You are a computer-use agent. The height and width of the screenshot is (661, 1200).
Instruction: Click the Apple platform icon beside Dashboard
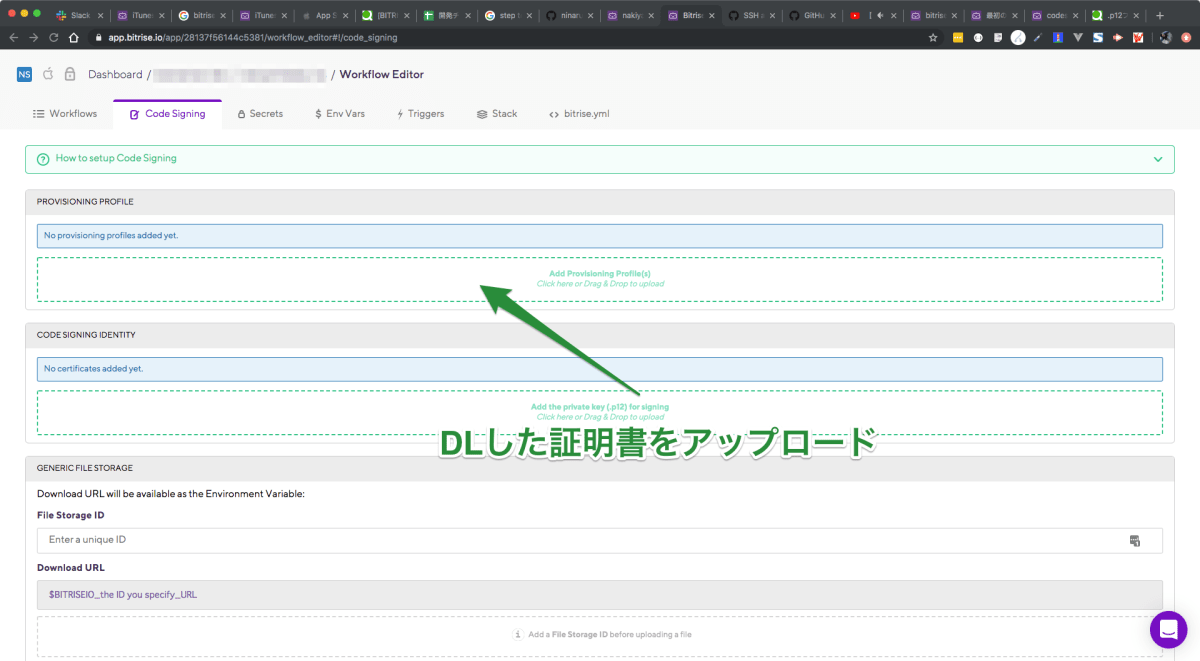(47, 74)
